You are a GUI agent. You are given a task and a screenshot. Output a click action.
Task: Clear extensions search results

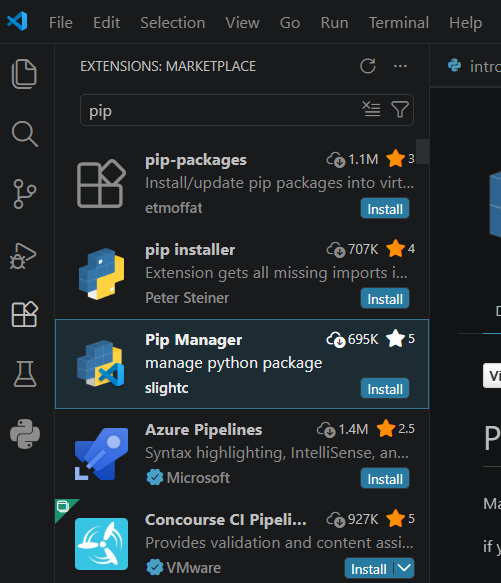point(371,109)
